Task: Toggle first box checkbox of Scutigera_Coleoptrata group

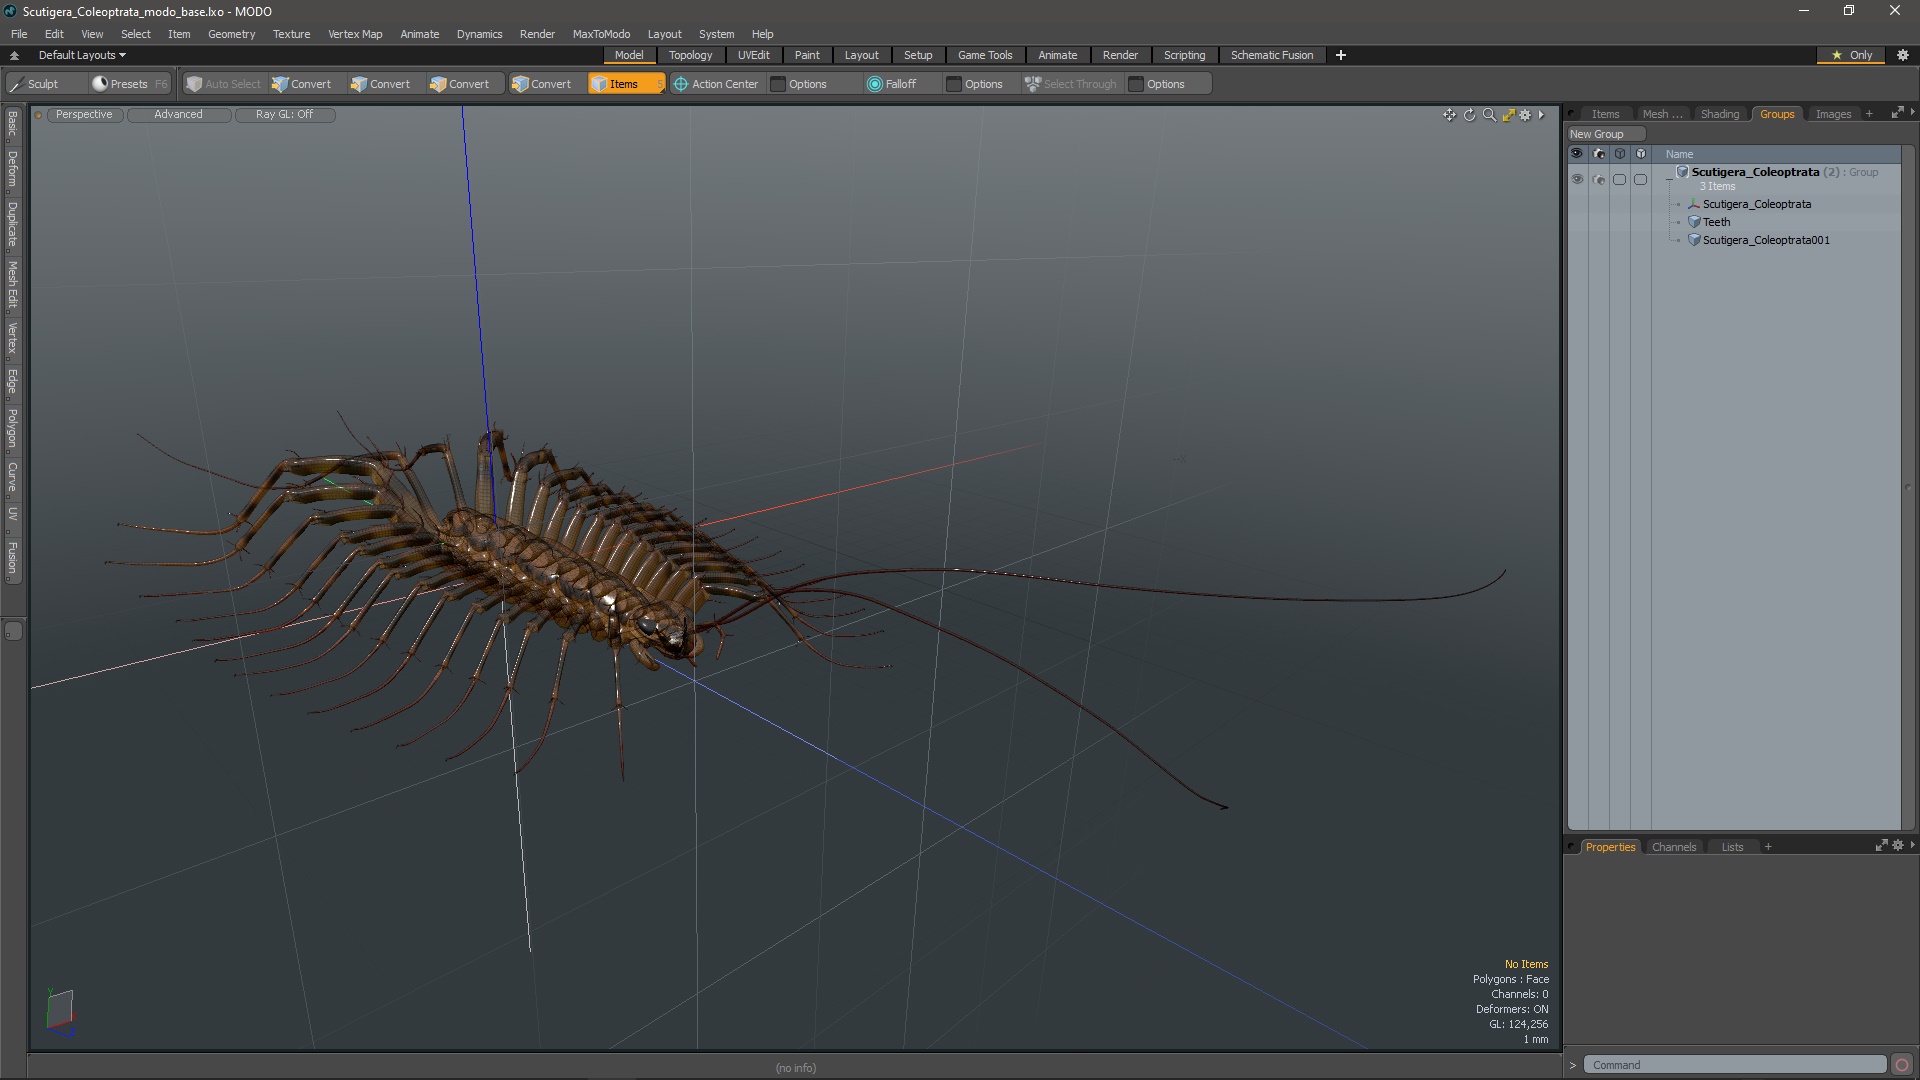Action: (1619, 180)
